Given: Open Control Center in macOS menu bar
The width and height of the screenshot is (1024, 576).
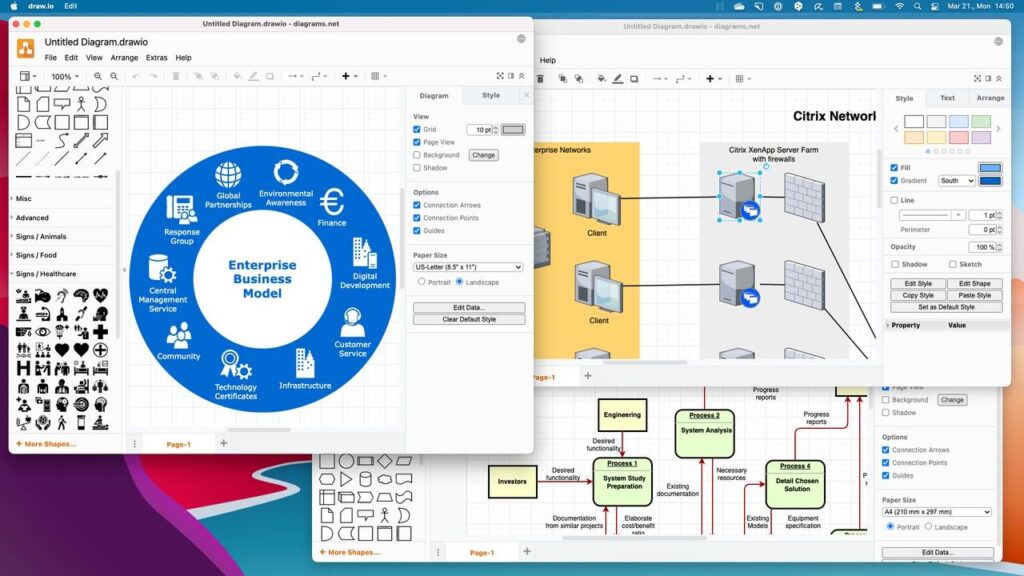Looking at the screenshot, I should click(x=935, y=6).
